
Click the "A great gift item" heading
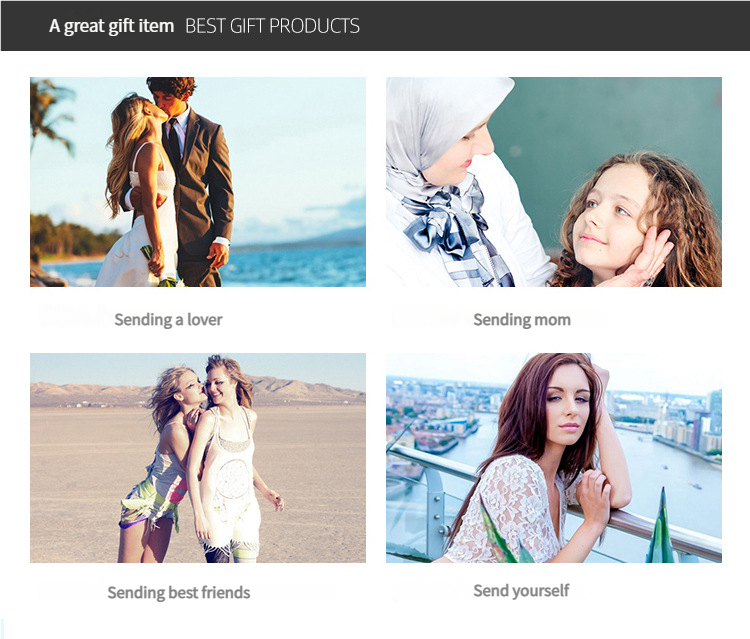111,26
